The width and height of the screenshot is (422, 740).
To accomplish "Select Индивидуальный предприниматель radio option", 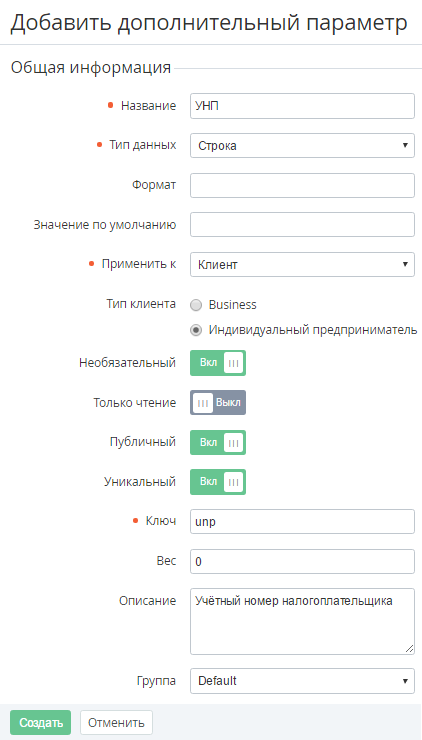I will click(x=196, y=330).
